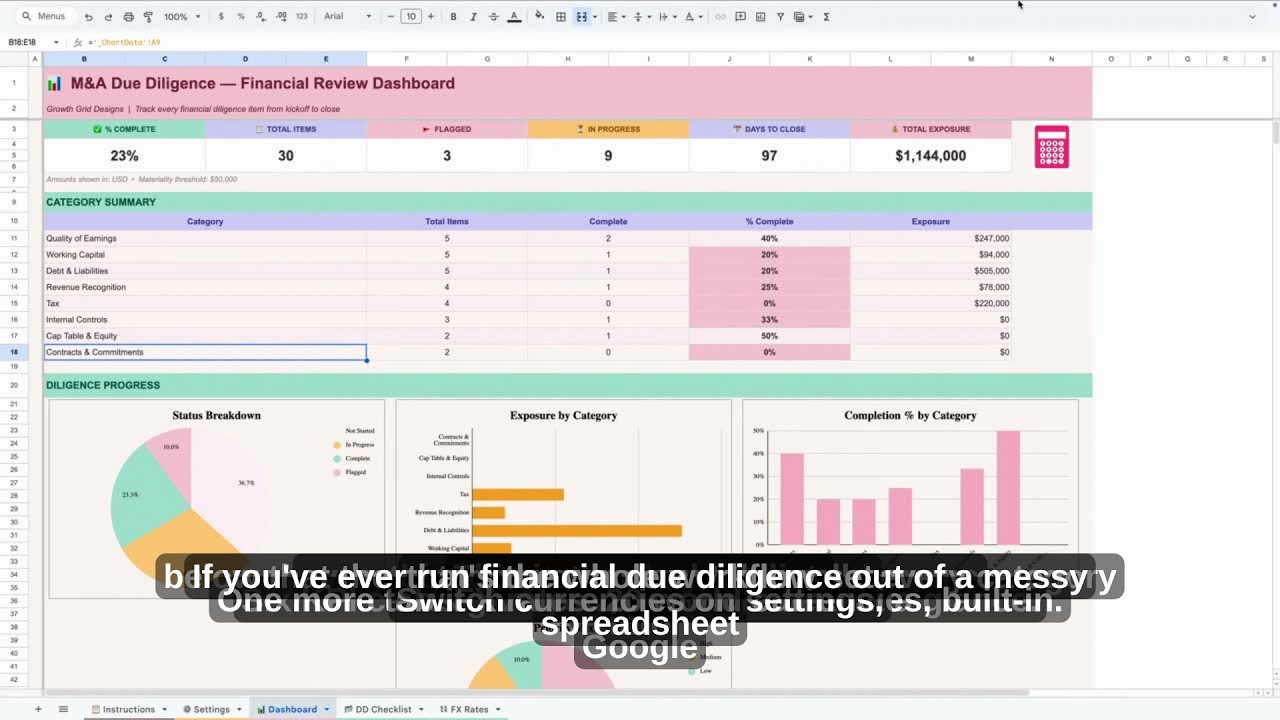Insert a chart with the chart icon
The image size is (1280, 720).
coord(761,17)
